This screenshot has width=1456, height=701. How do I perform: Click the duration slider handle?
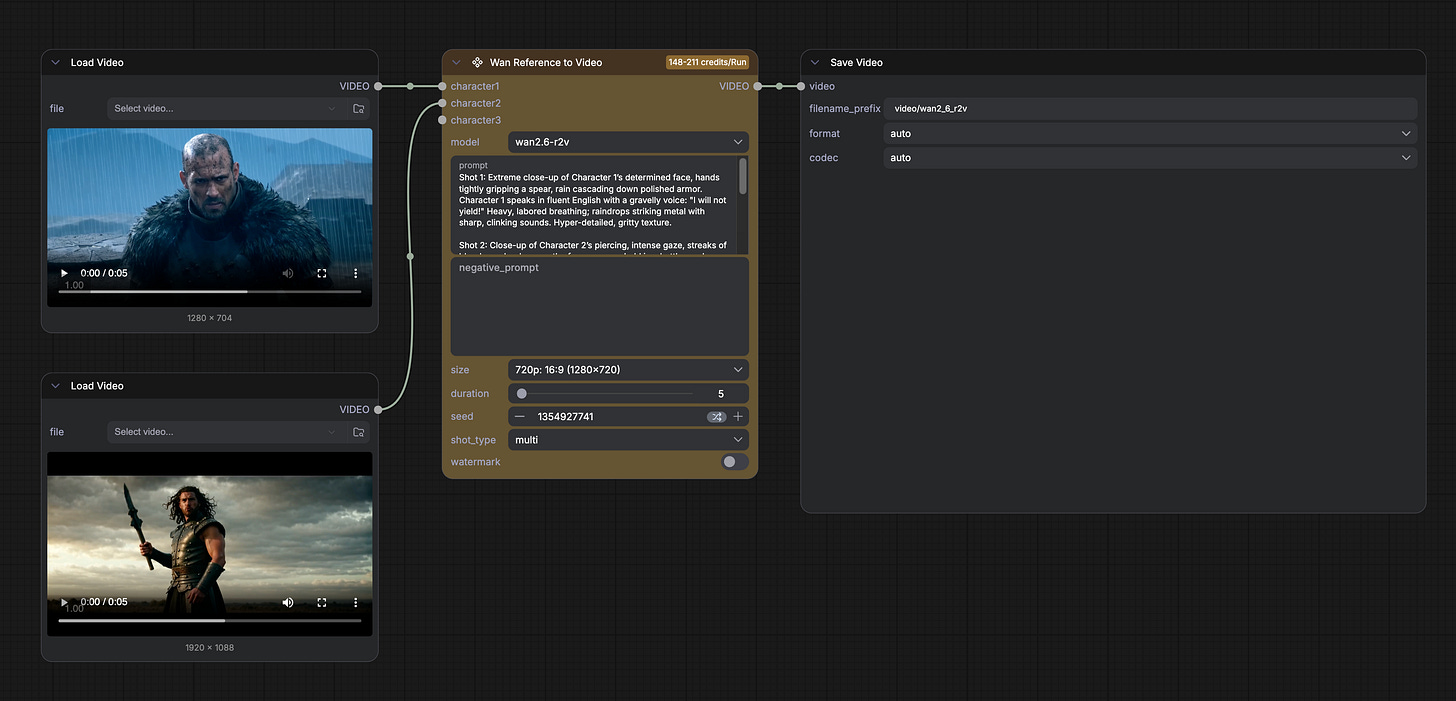[522, 394]
